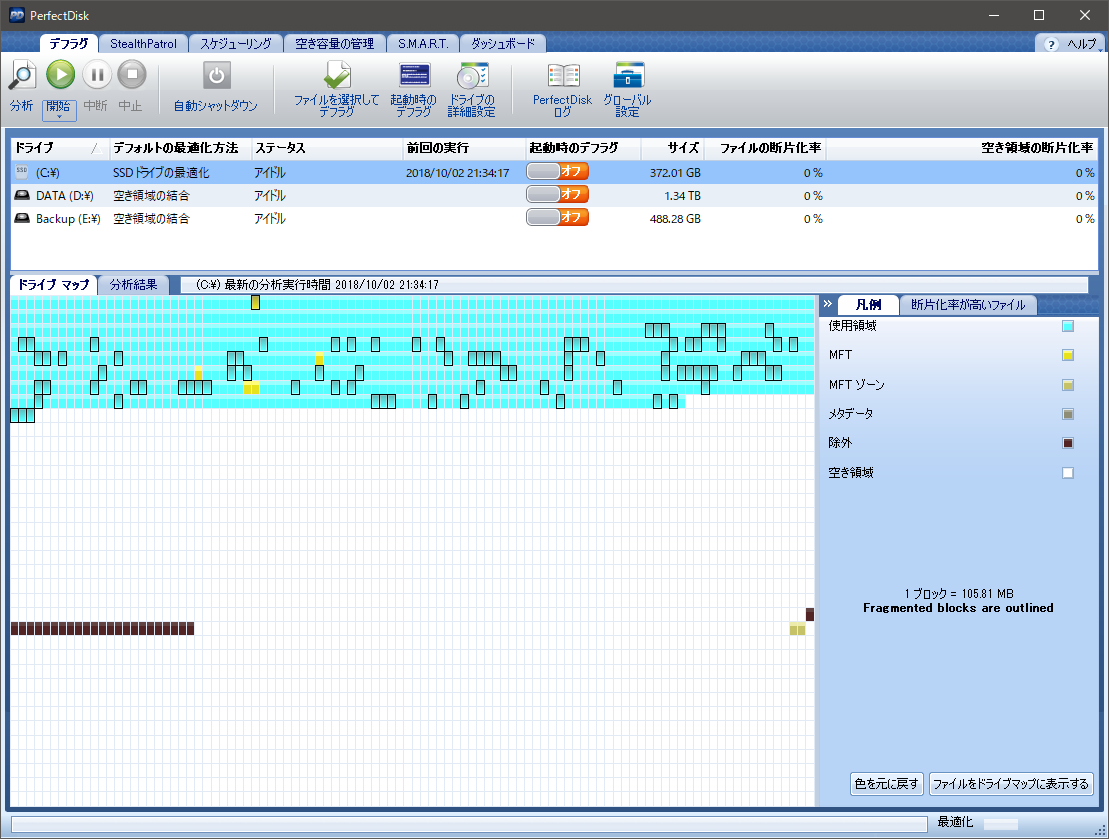Sort by デフォルトの最適化方法 column header

(x=179, y=148)
